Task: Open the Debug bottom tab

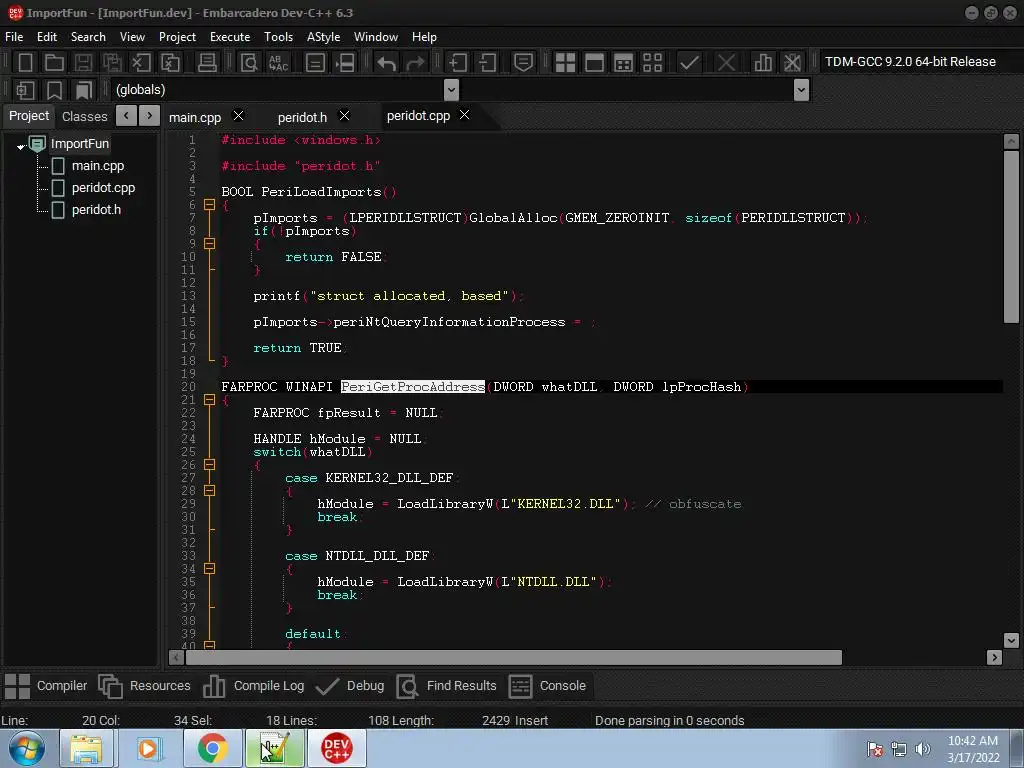Action: click(x=350, y=686)
